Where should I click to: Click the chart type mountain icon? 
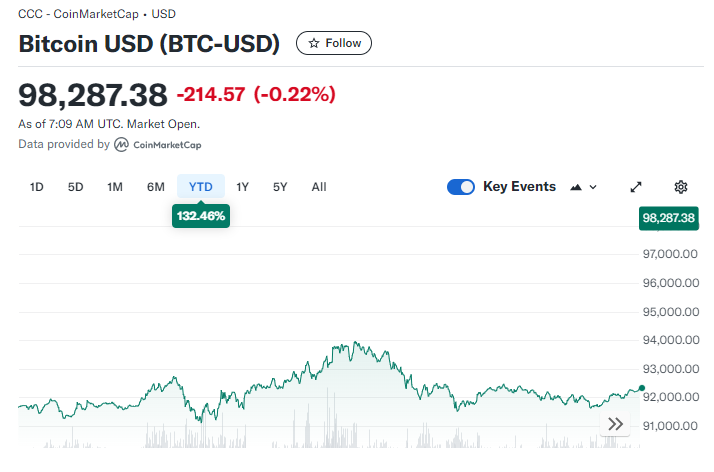click(x=576, y=187)
